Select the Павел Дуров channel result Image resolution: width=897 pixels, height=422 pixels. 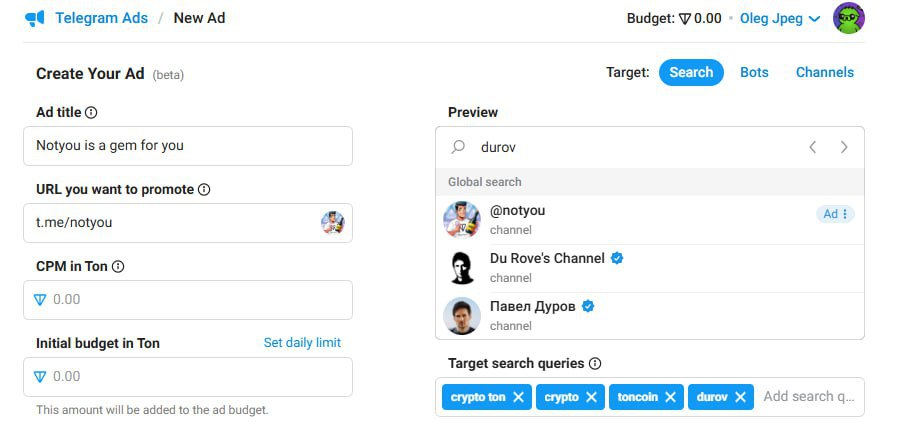point(650,316)
